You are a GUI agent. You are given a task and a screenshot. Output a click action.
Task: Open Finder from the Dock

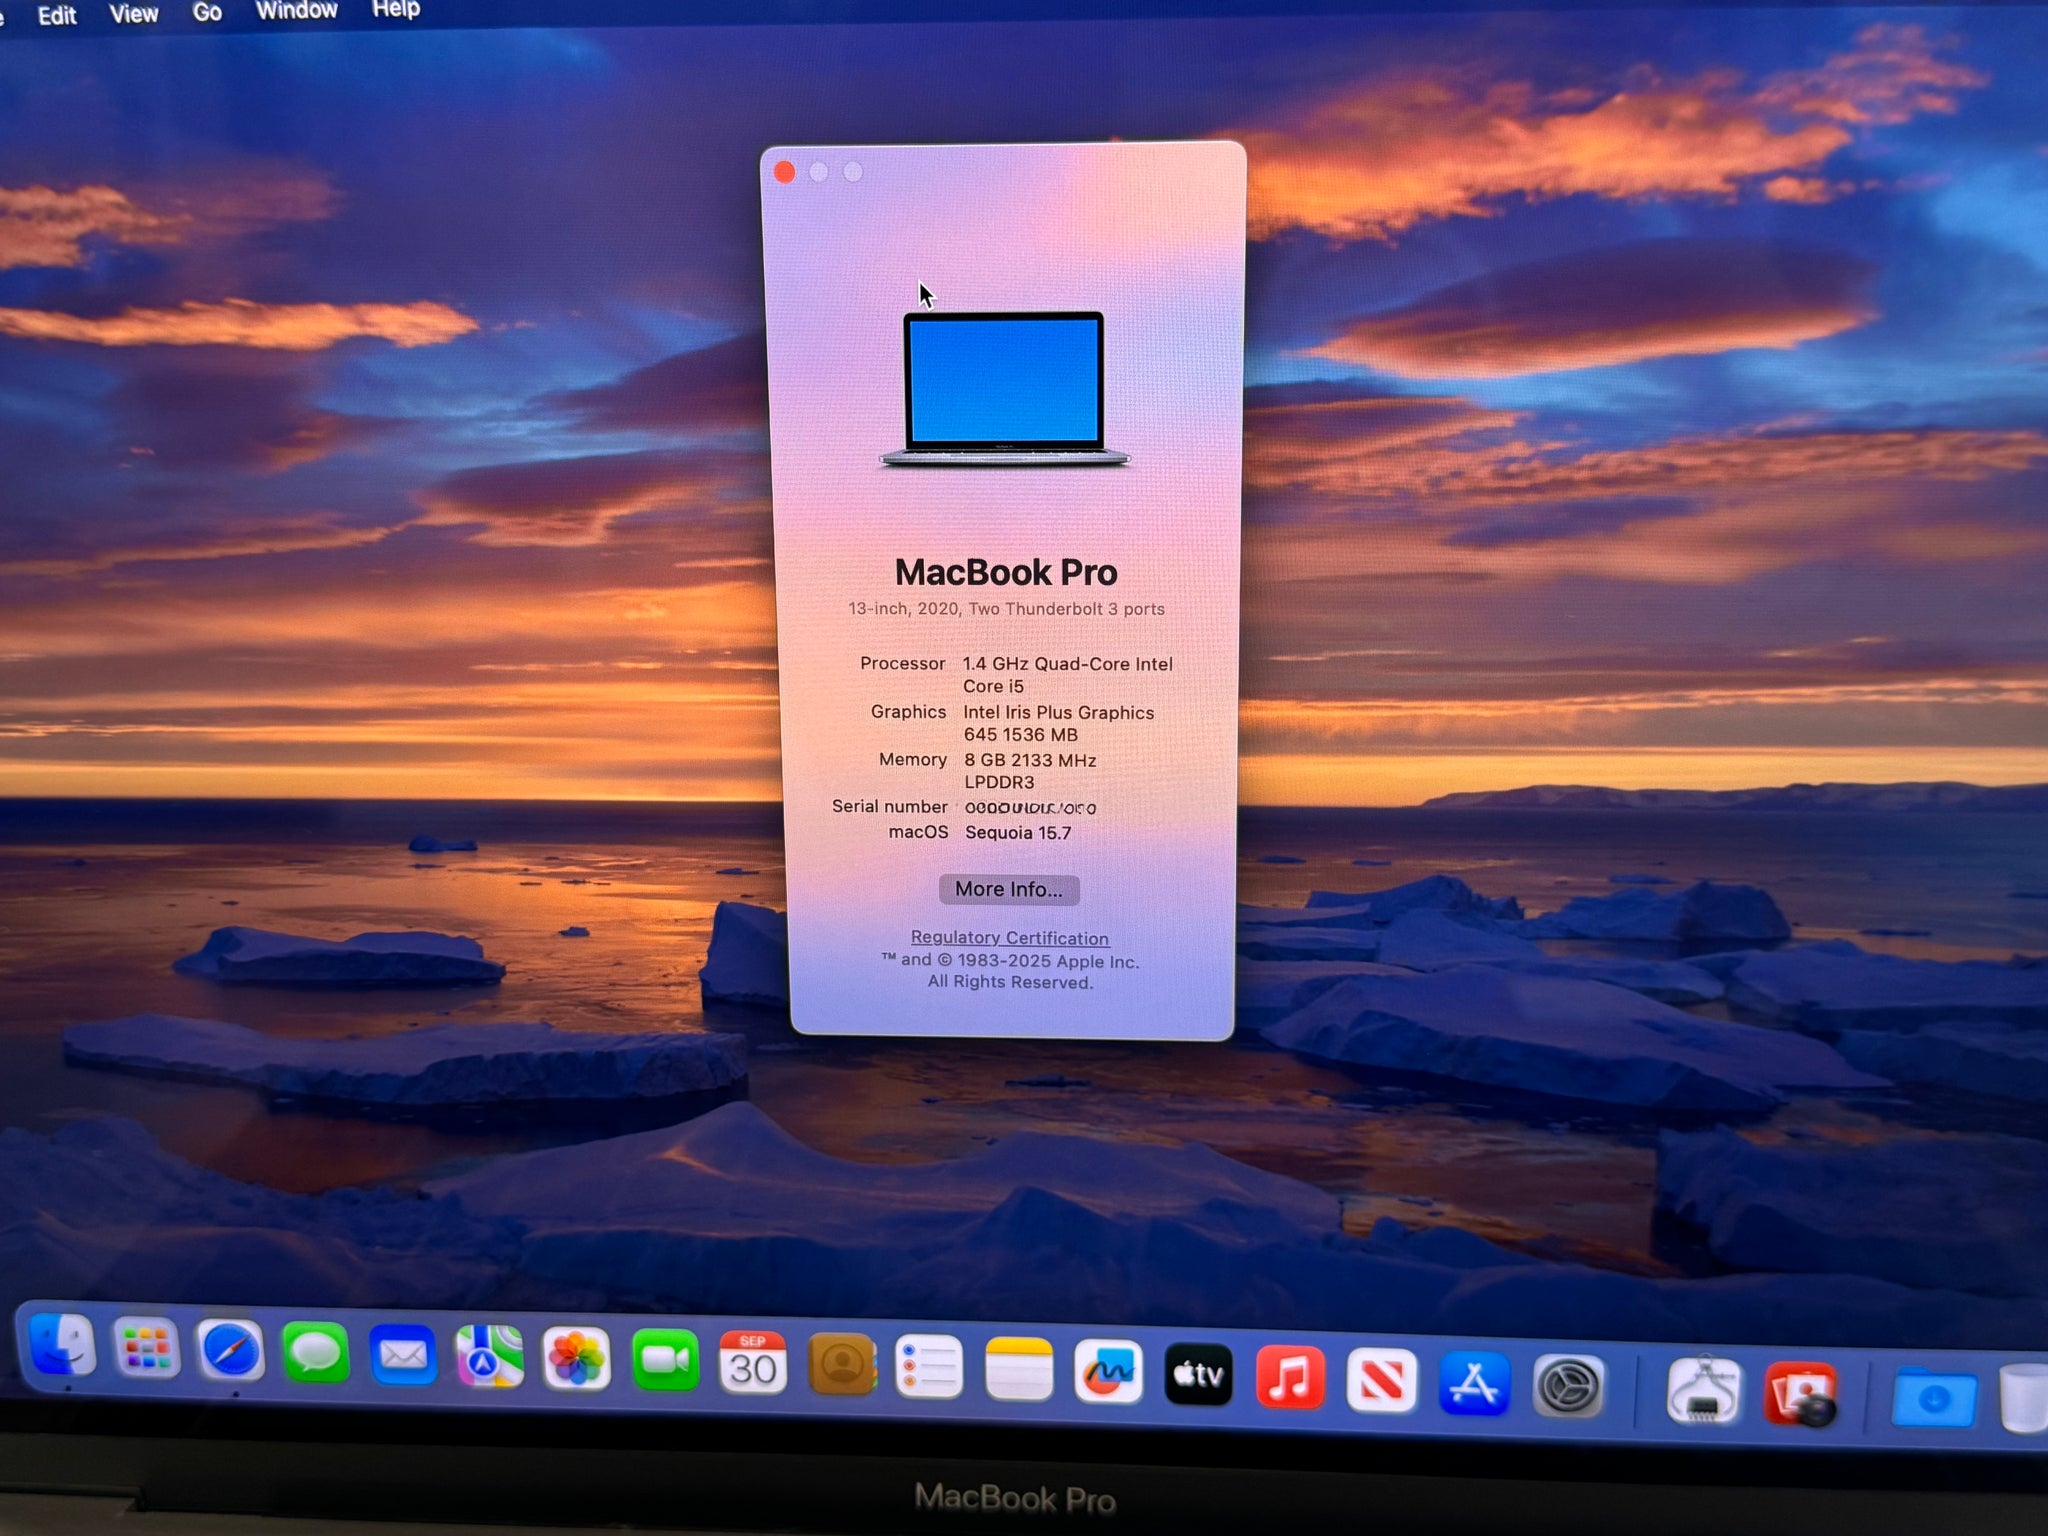click(x=63, y=1345)
